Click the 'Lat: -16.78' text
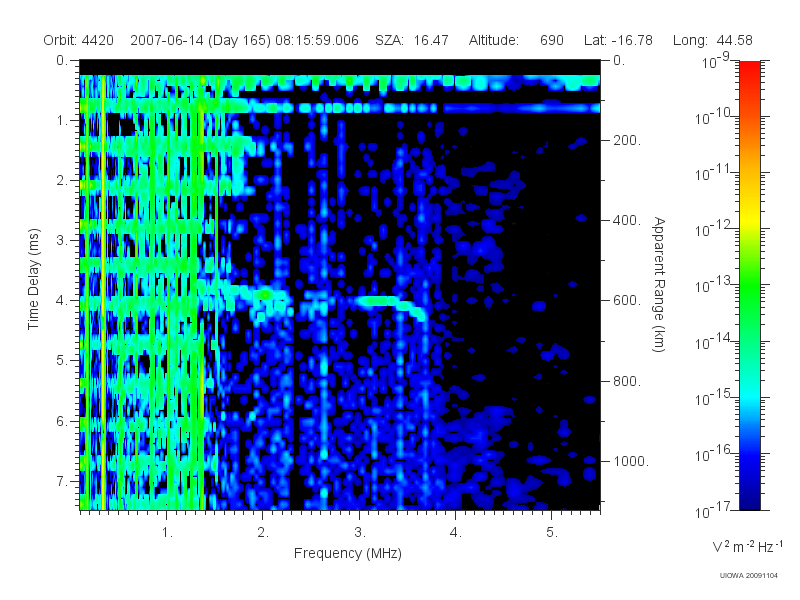Screen dimensions: 800x600 618,40
